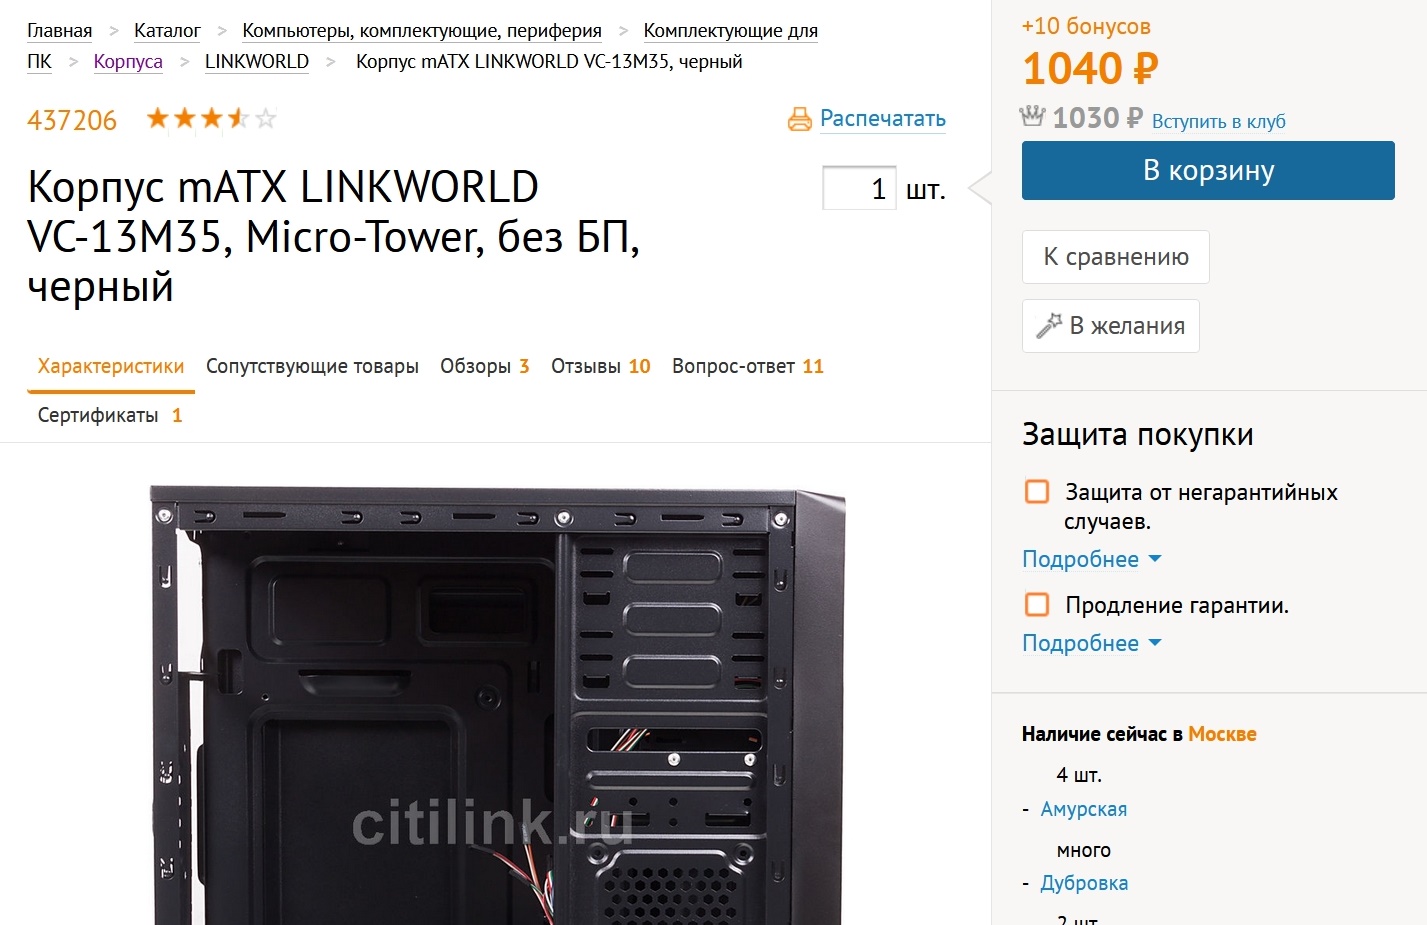Click the computer case product image
The image size is (1427, 925).
tap(498, 705)
